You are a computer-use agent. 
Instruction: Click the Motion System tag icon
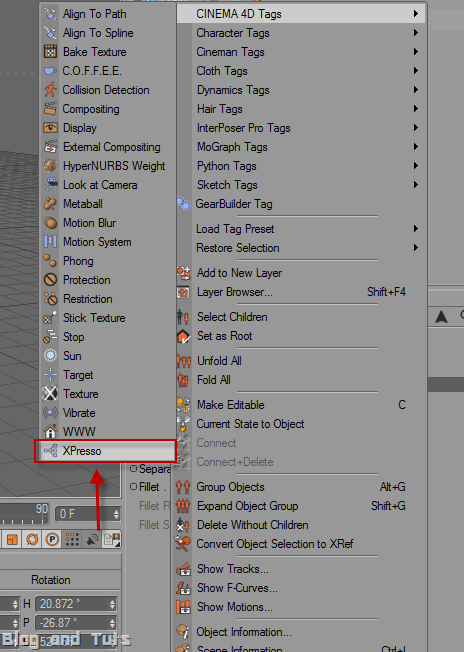[50, 242]
